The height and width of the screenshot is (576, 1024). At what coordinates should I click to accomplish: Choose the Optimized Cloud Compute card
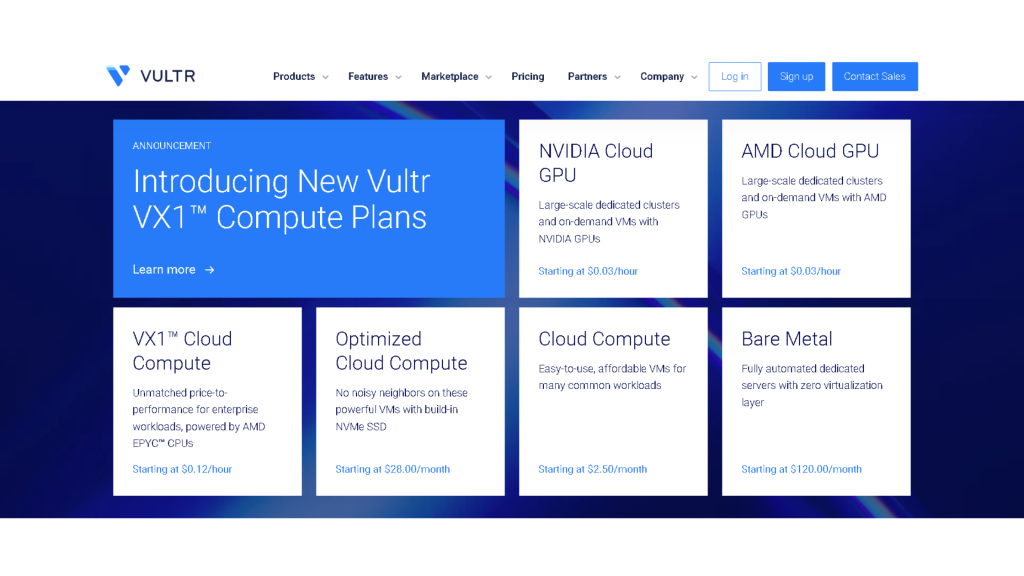coord(410,401)
